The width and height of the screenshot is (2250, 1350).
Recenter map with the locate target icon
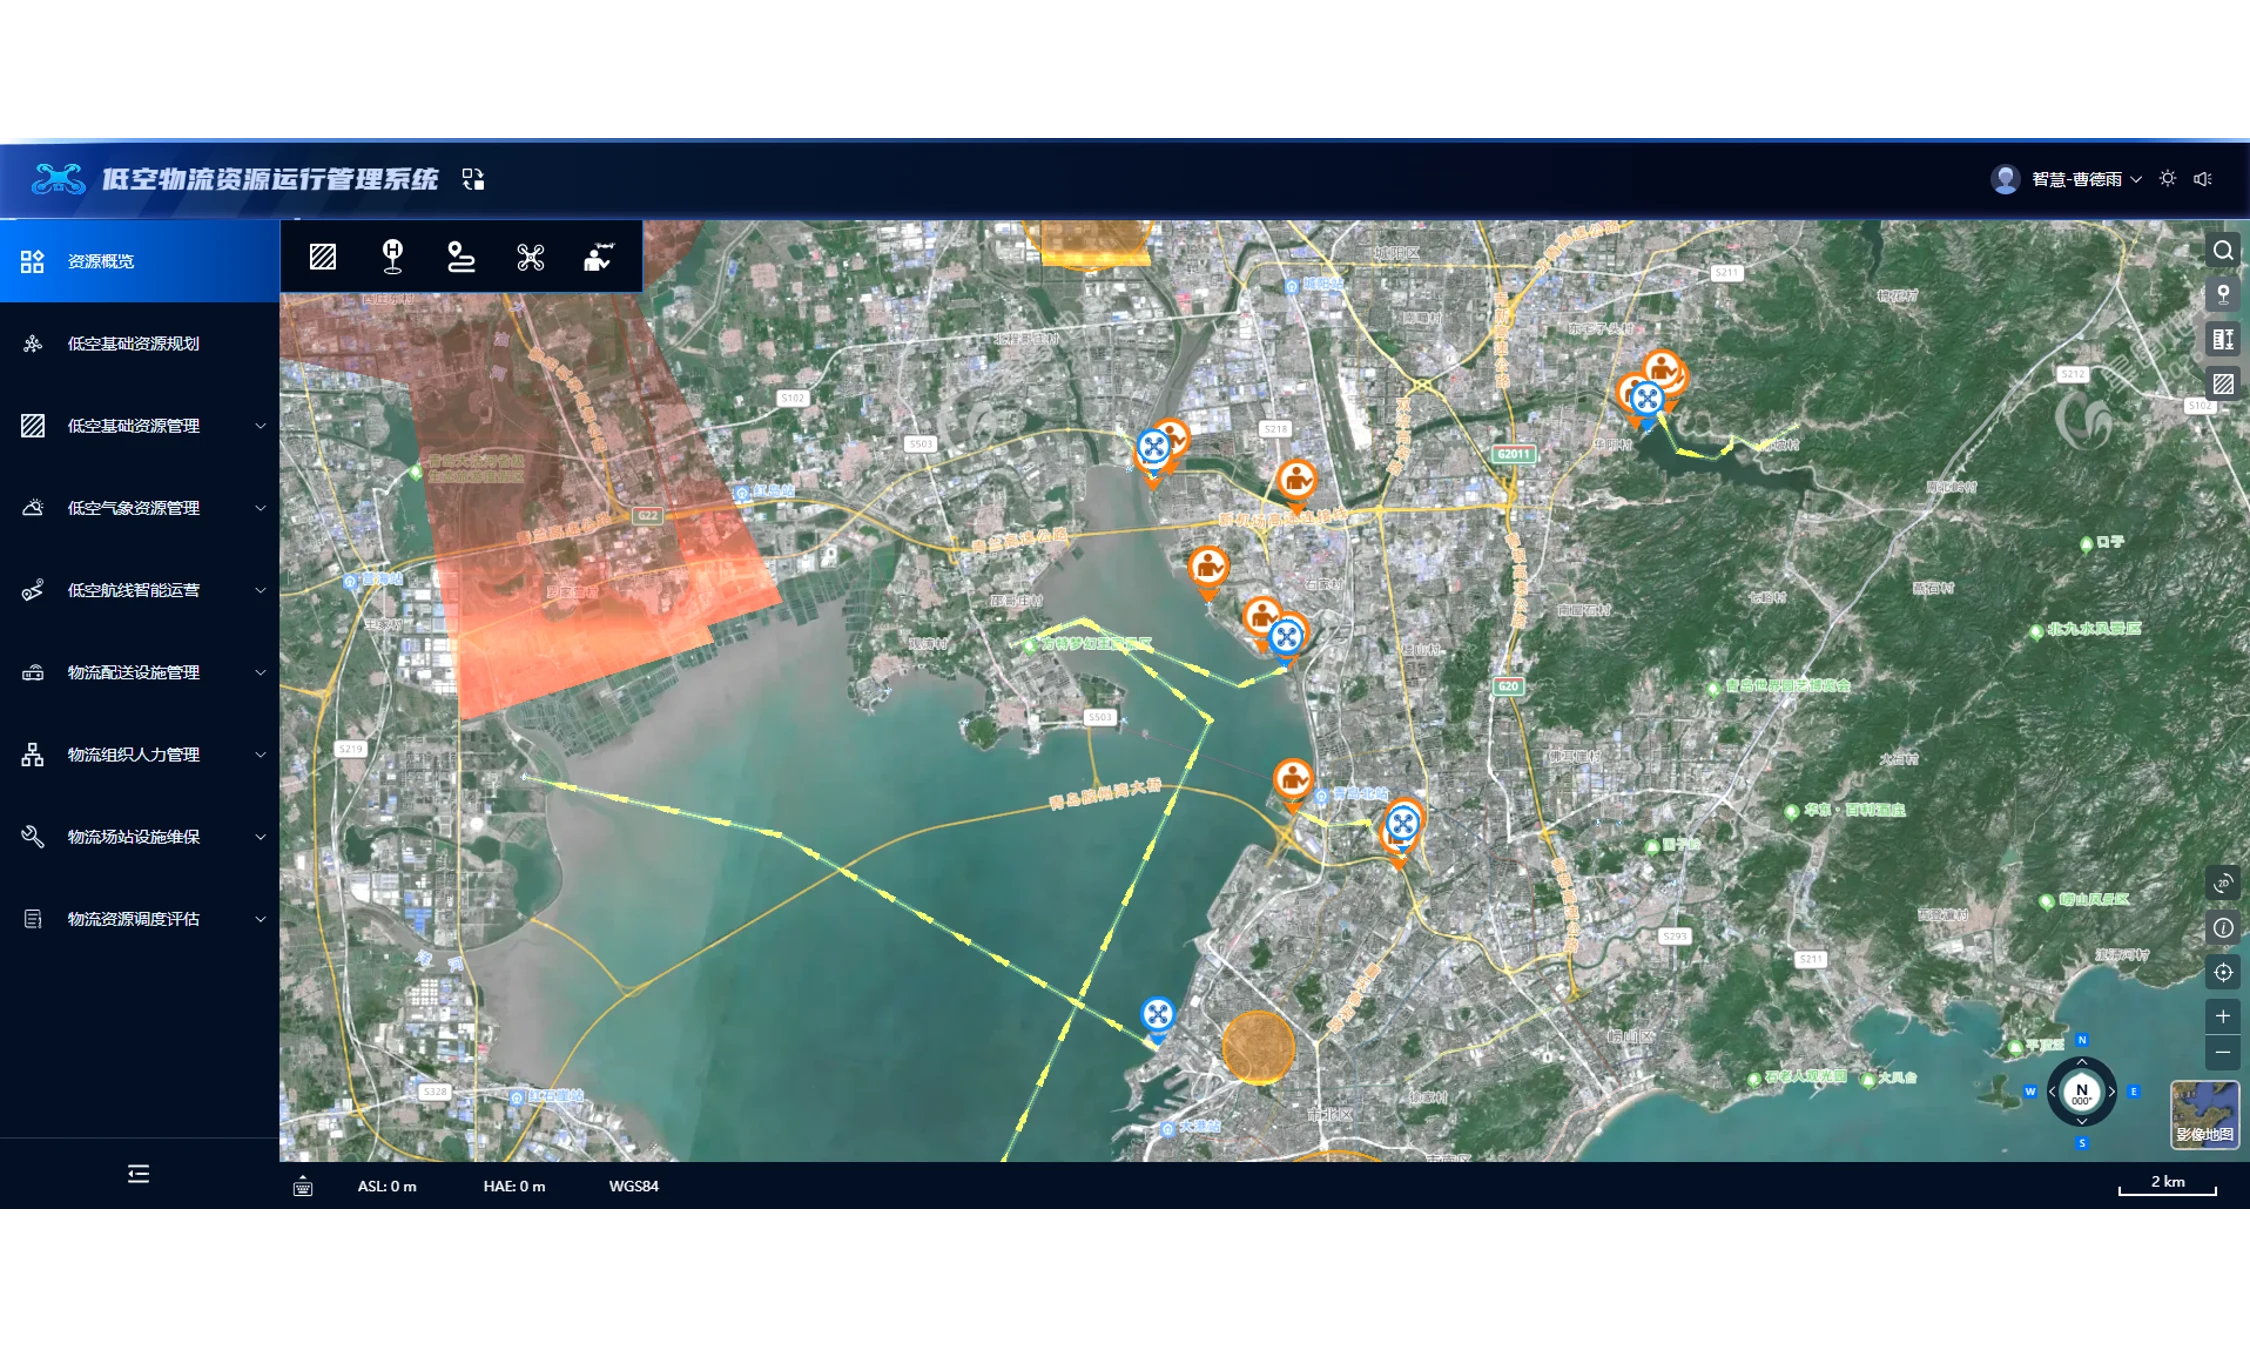[x=2222, y=972]
